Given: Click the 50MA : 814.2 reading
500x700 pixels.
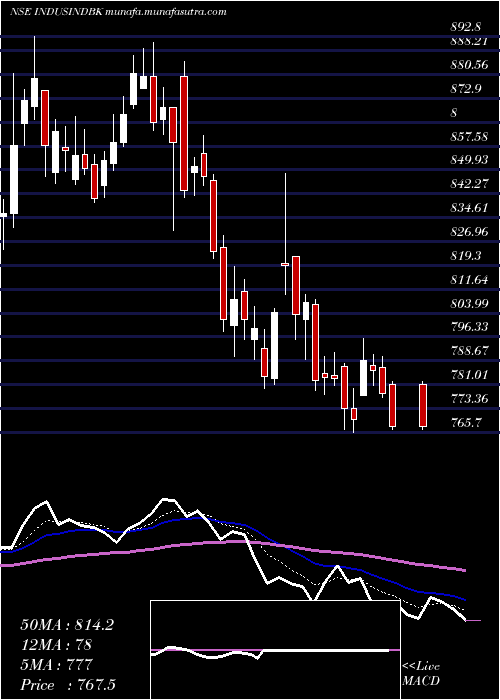Looking at the screenshot, I should pyautogui.click(x=67, y=625).
